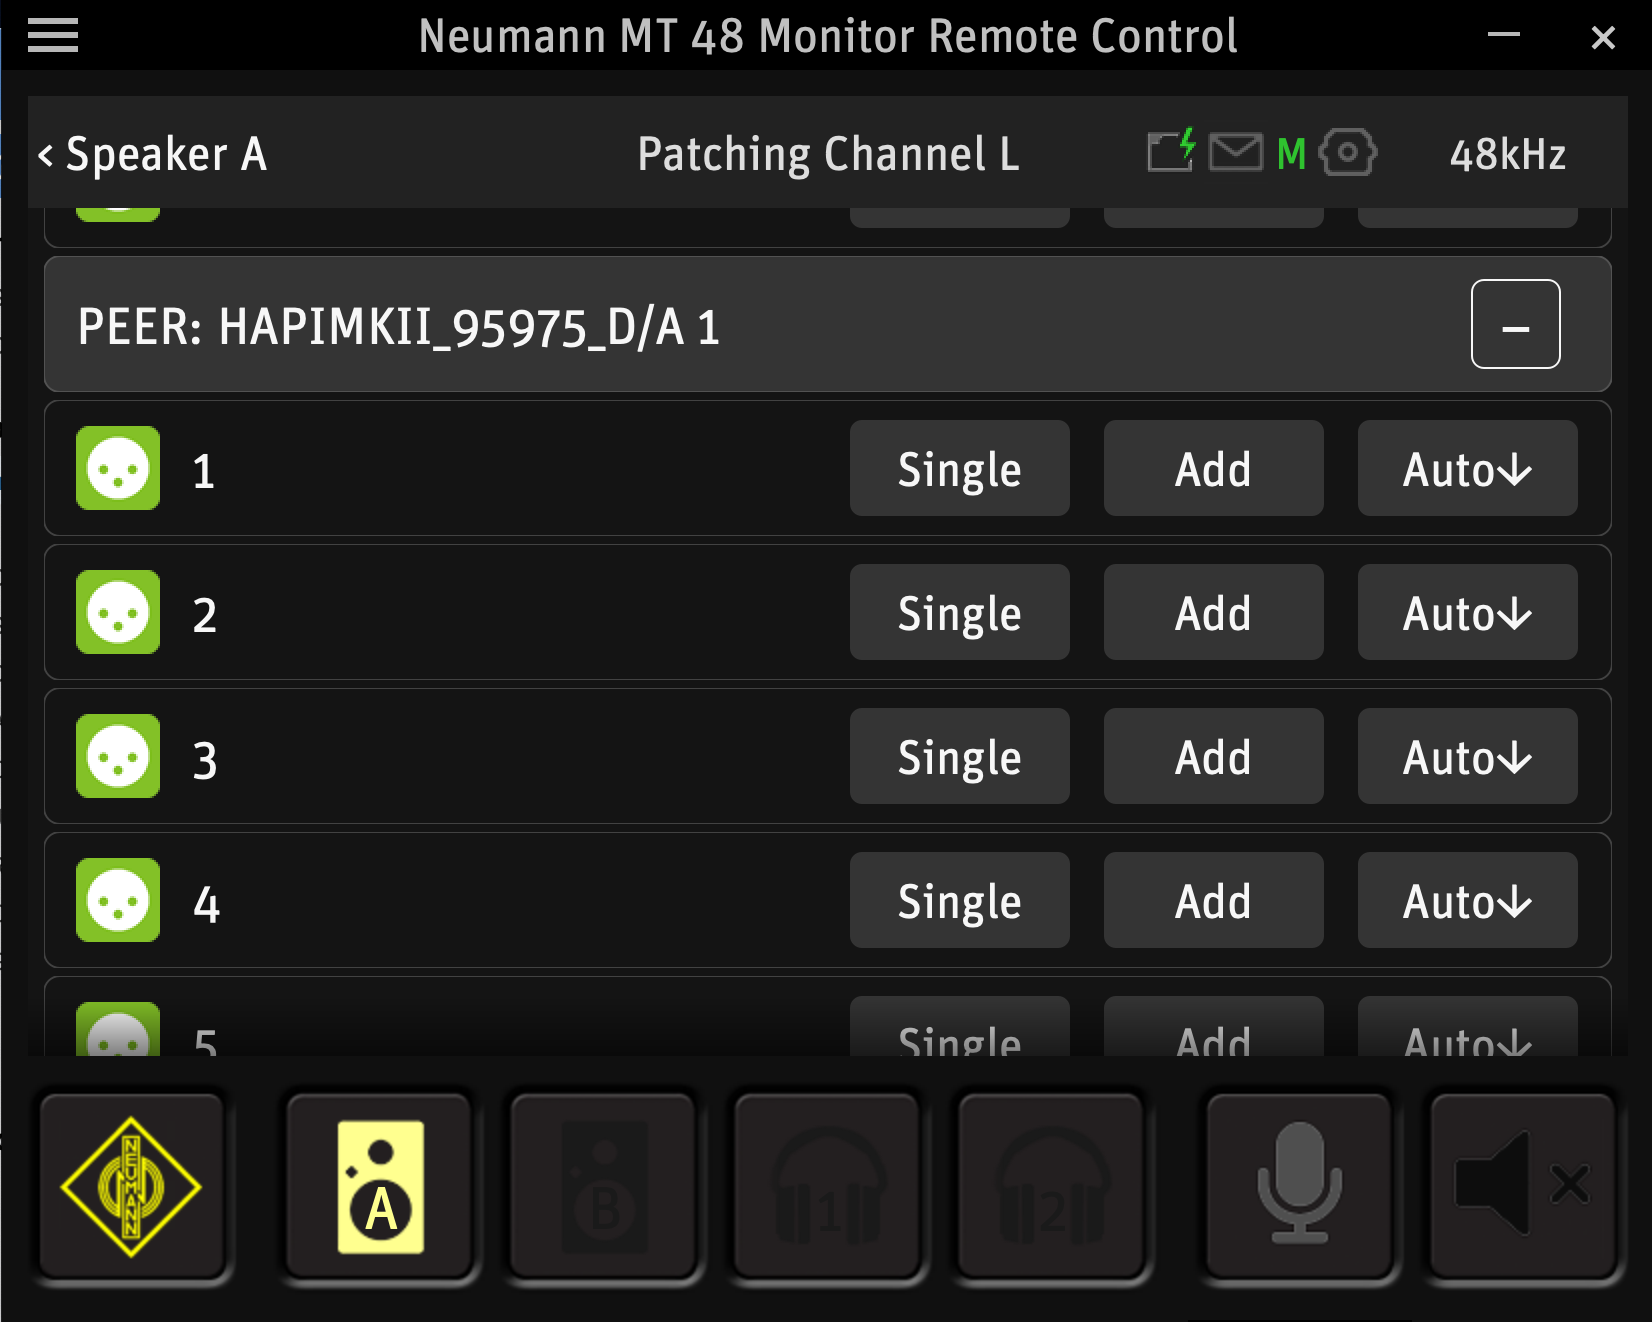Open the hamburger menu
The image size is (1652, 1322).
(x=53, y=36)
